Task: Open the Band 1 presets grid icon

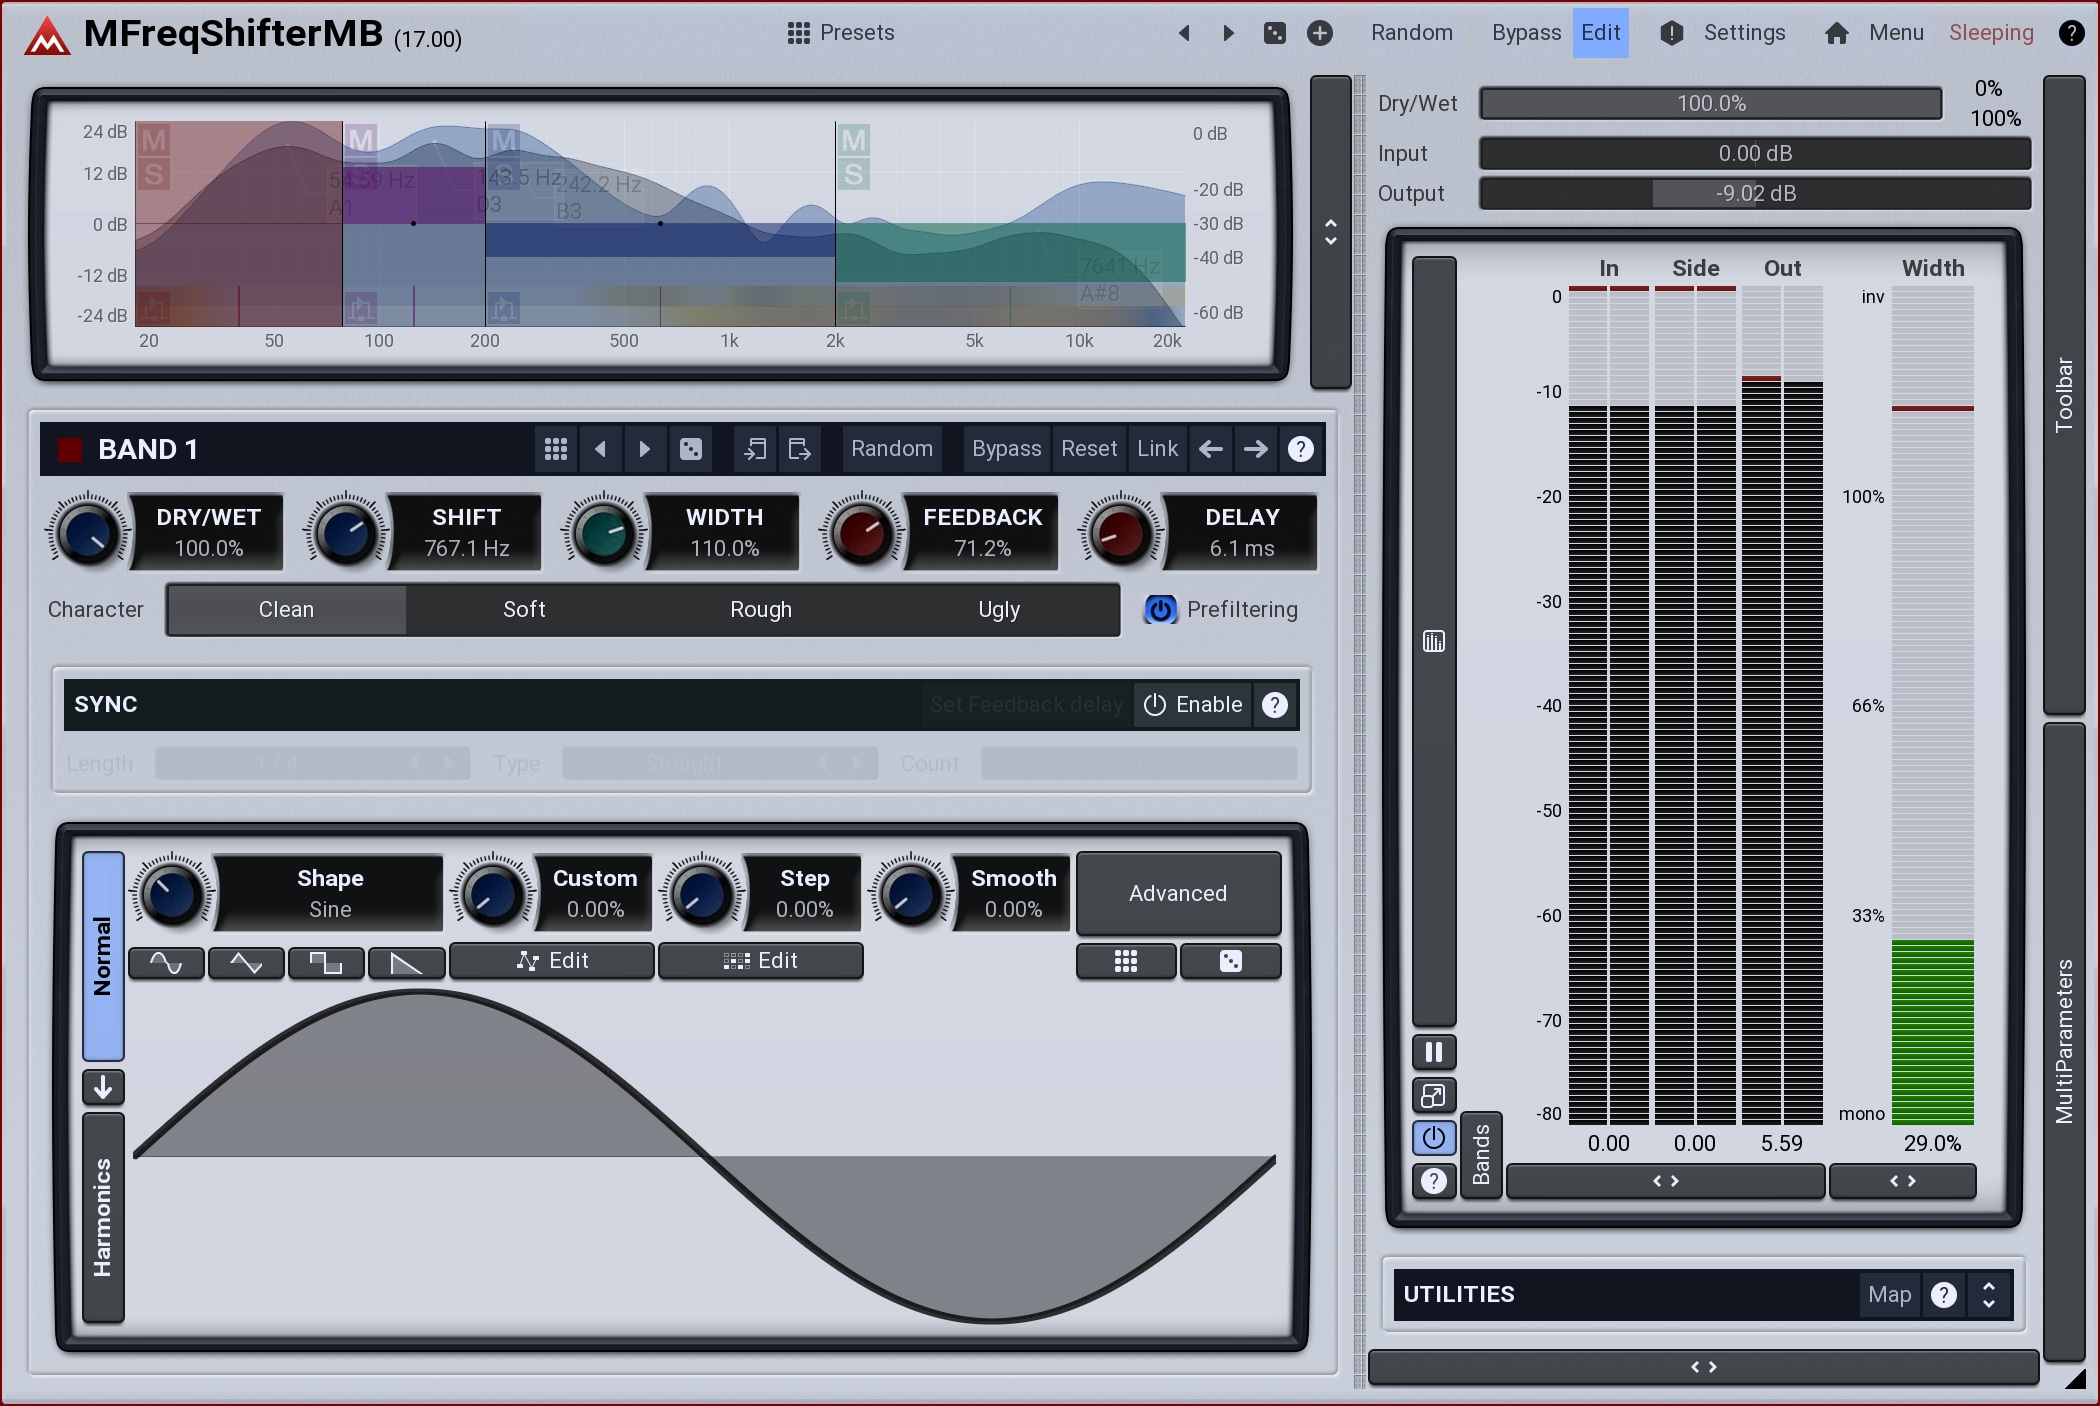Action: coord(556,449)
